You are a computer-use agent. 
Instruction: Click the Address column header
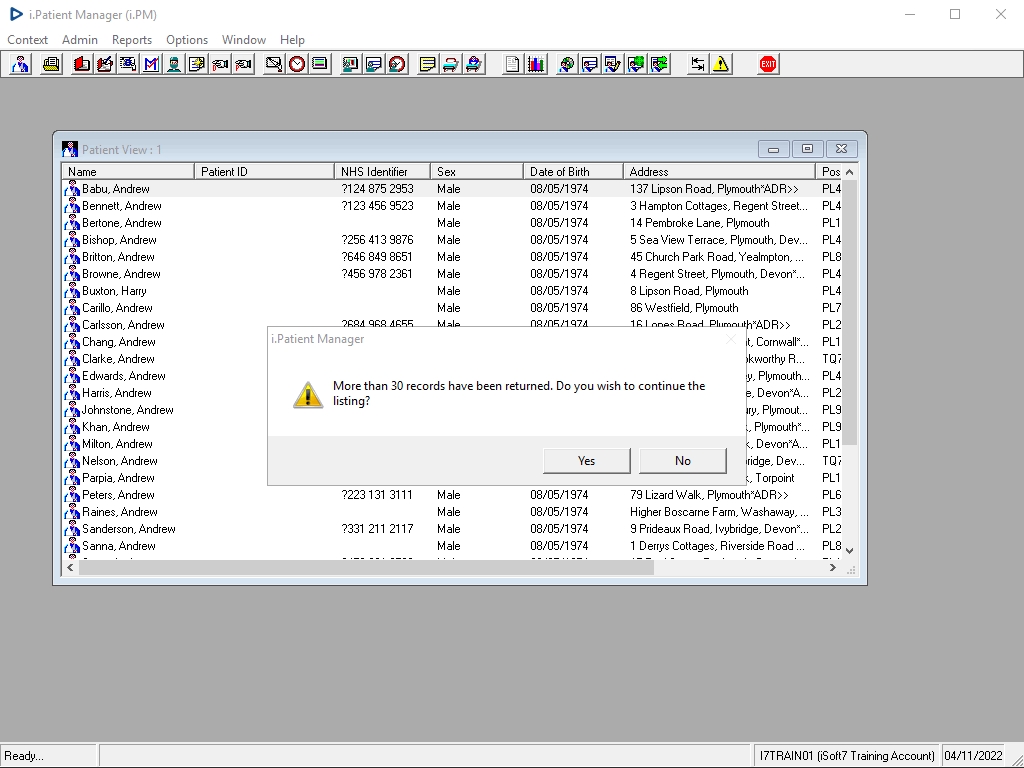(x=720, y=172)
